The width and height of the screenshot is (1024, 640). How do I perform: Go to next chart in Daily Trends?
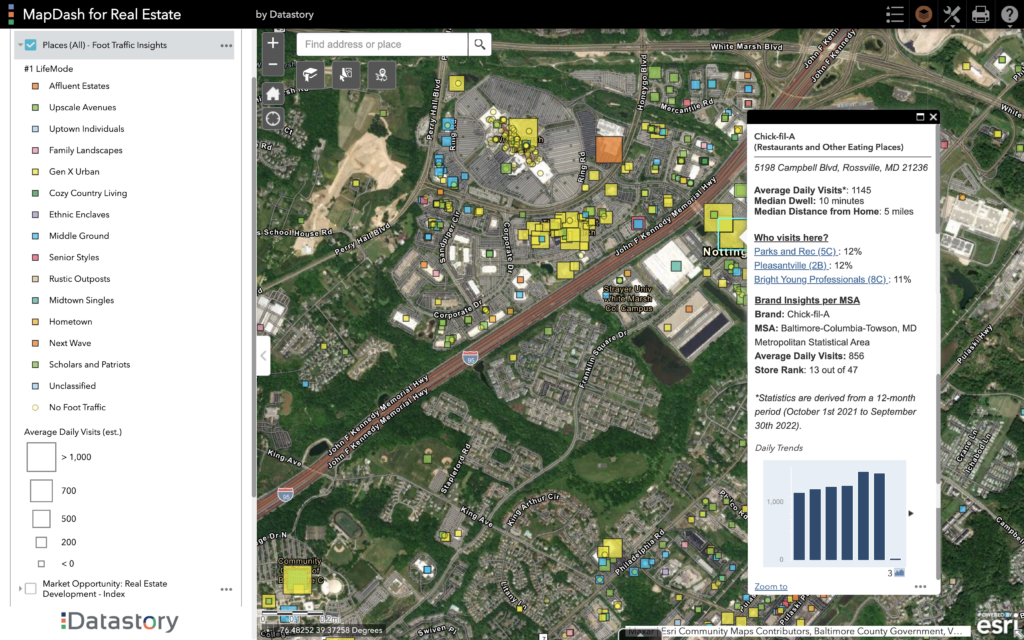click(x=911, y=513)
